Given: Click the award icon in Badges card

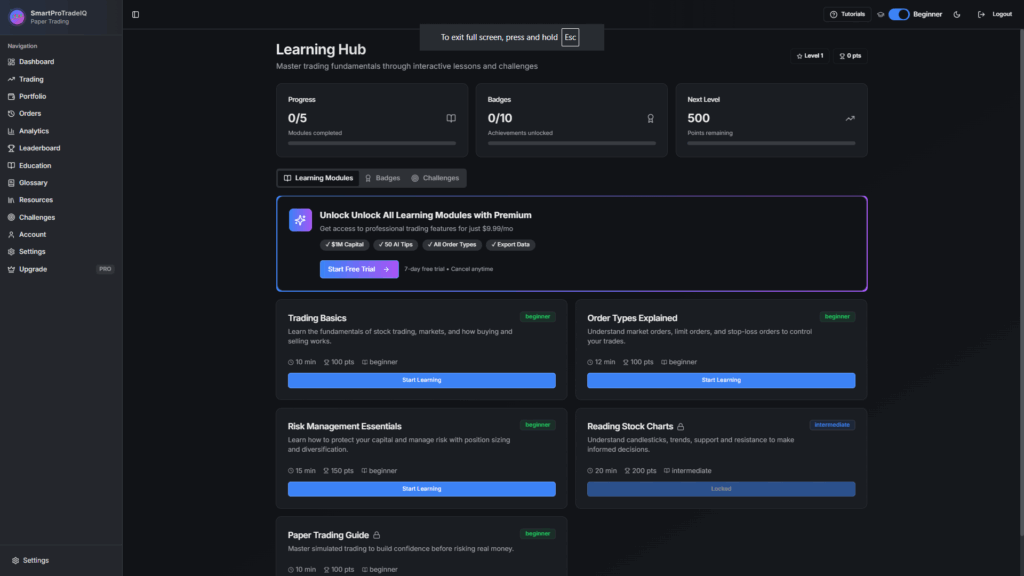Looking at the screenshot, I should pos(650,118).
